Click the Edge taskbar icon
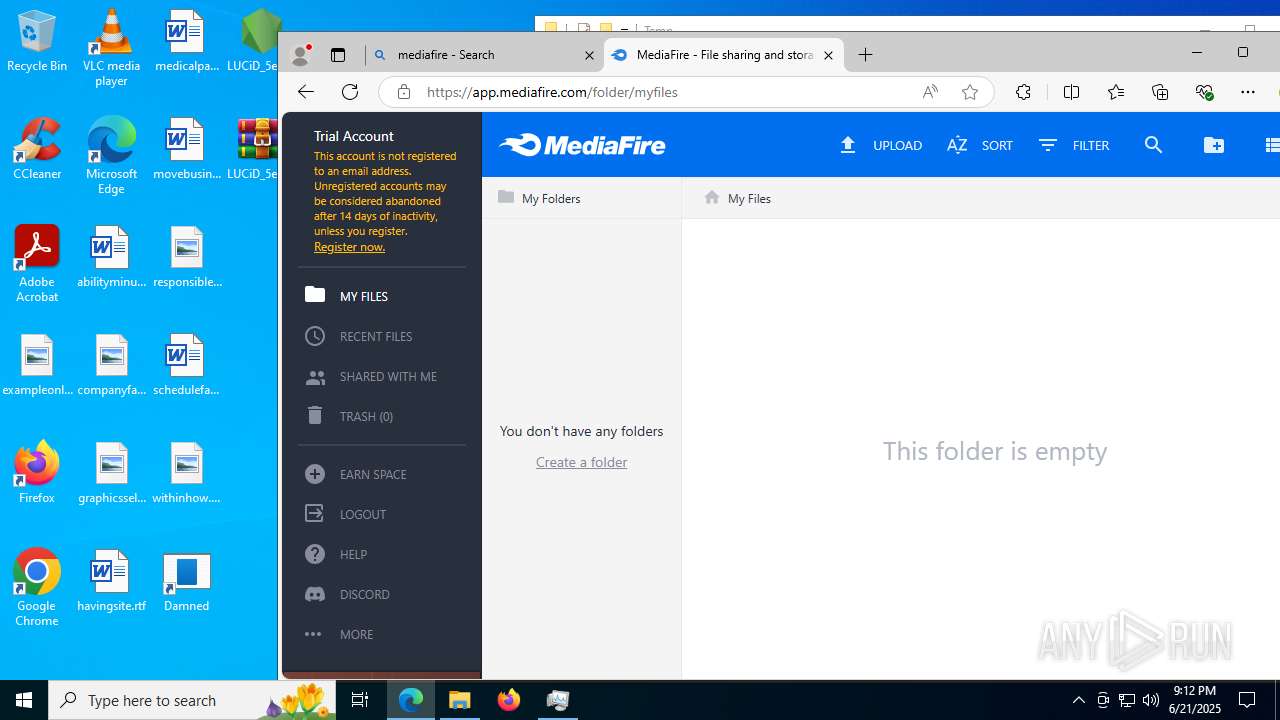 pos(411,700)
